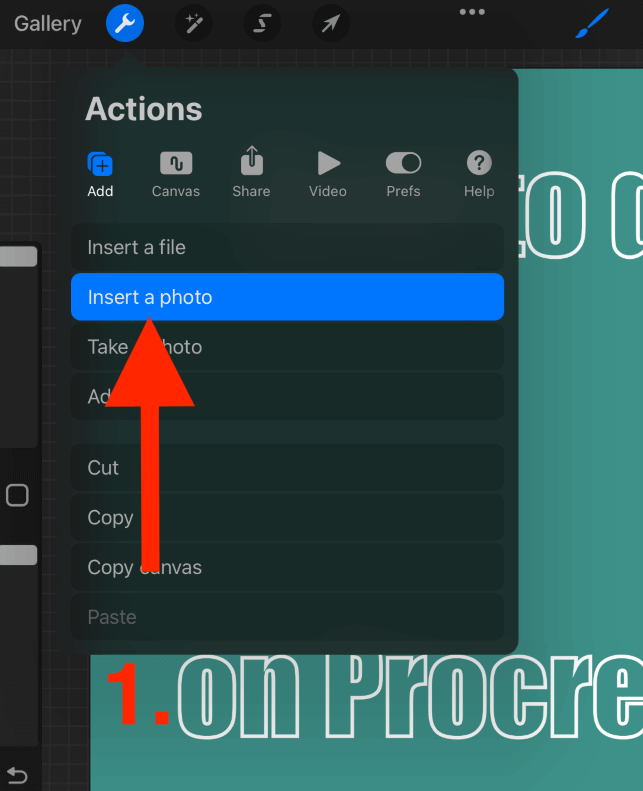Open the three-dot menu at top
Viewport: 643px width, 791px height.
472,12
